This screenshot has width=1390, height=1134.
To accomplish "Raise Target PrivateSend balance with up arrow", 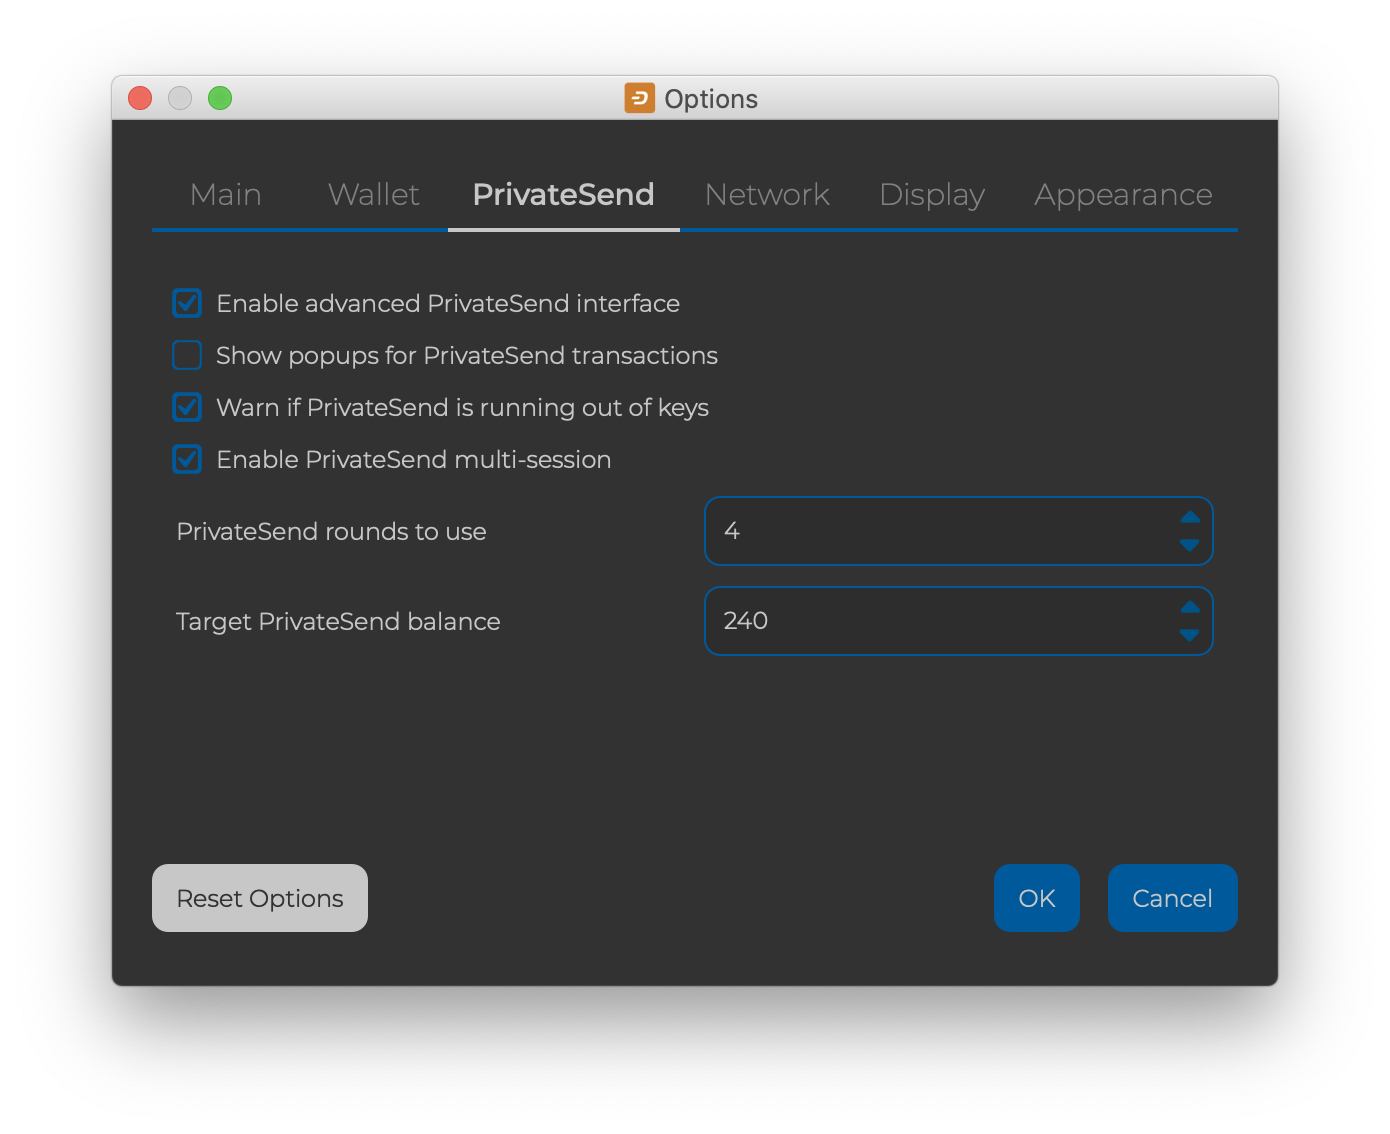I will pos(1190,608).
